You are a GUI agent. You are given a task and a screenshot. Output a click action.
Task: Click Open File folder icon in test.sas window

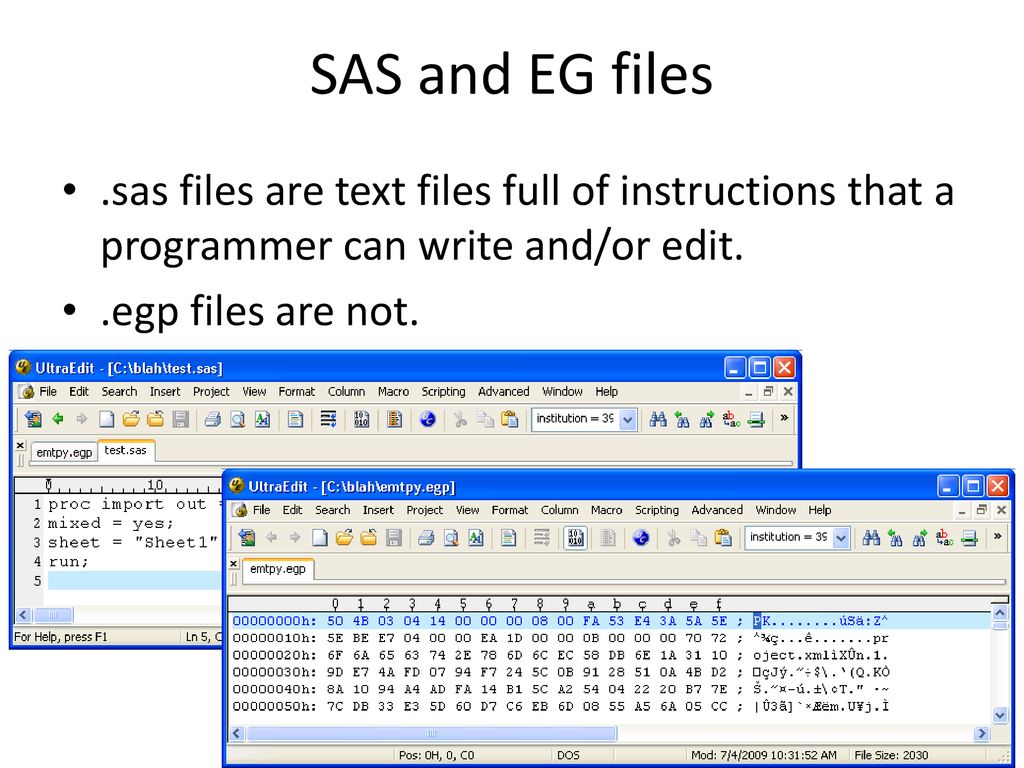tap(131, 419)
